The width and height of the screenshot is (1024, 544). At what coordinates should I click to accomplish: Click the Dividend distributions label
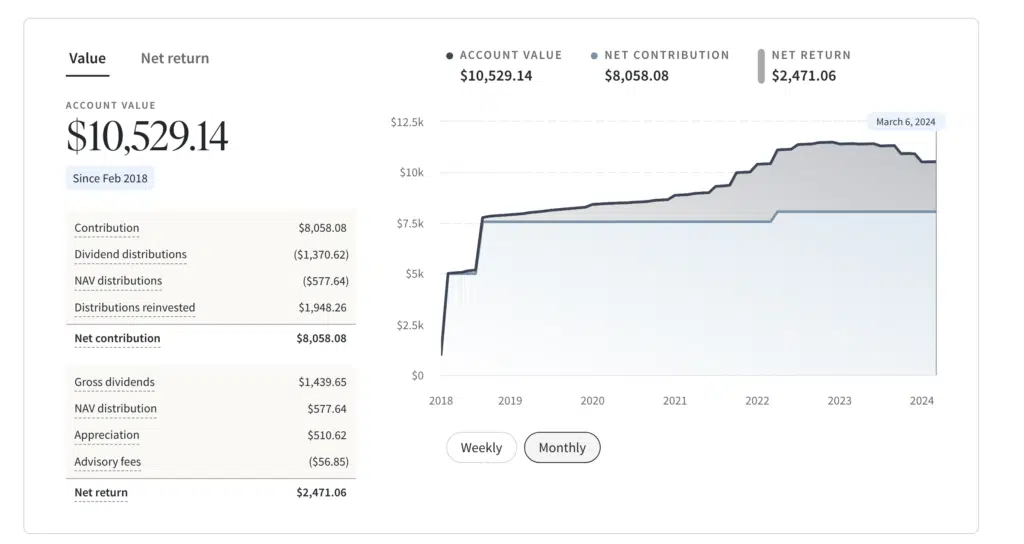click(x=130, y=255)
